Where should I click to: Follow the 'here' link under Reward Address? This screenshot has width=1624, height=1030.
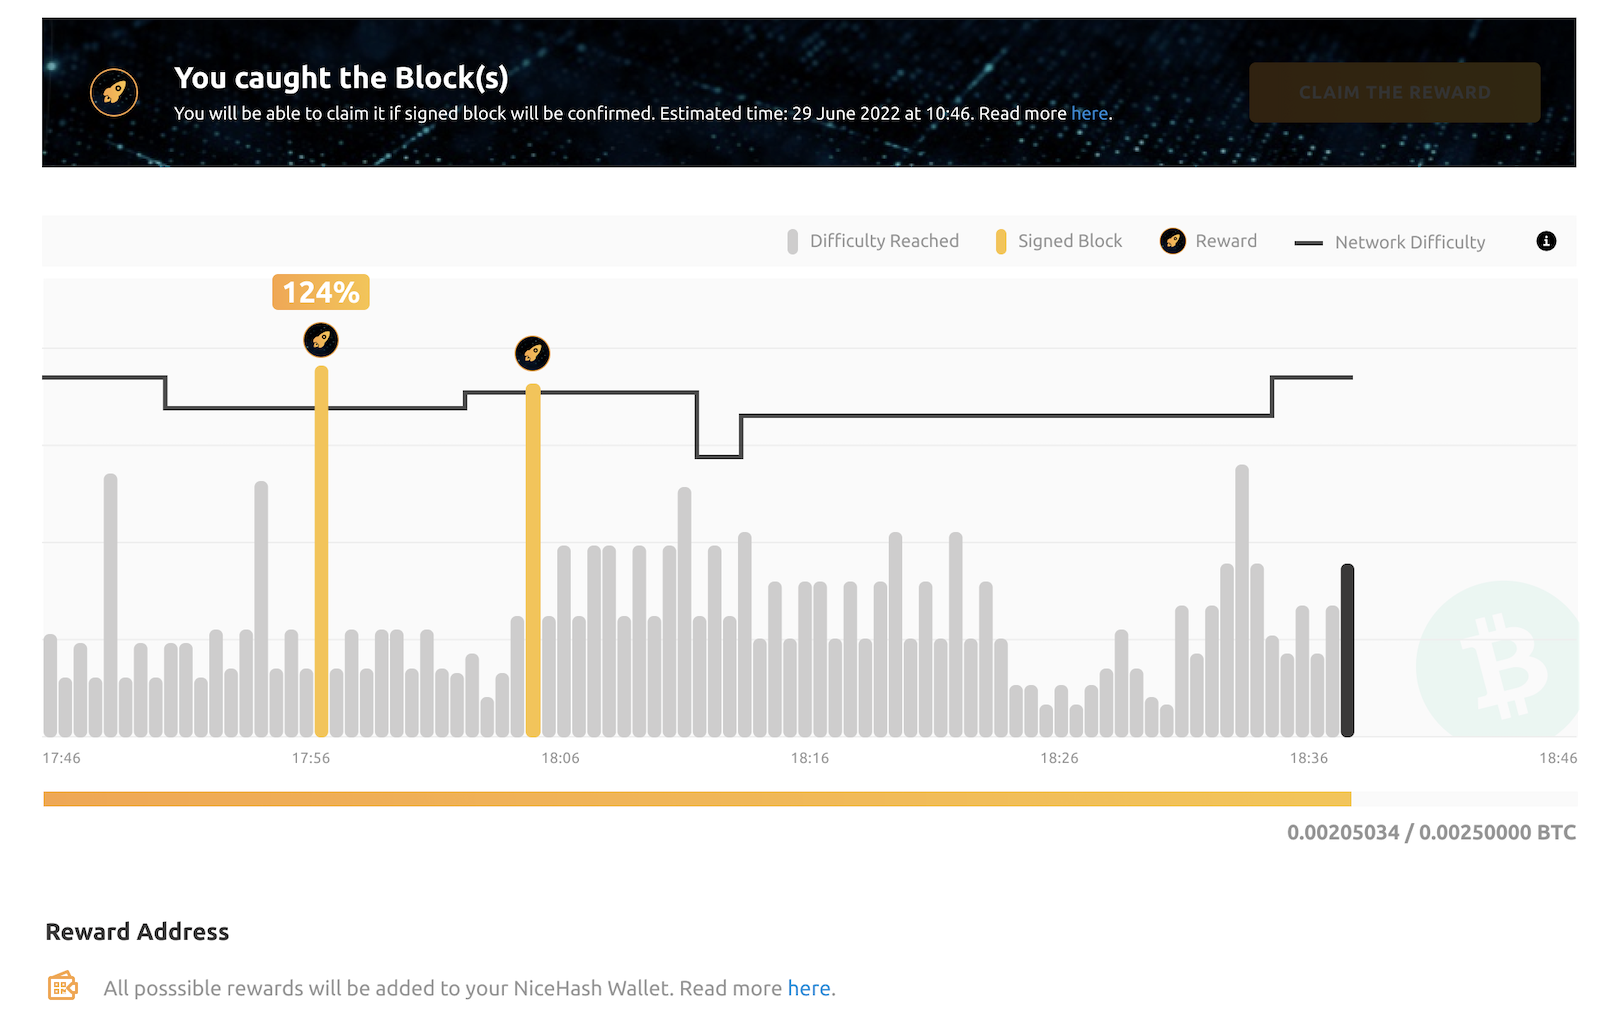pyautogui.click(x=809, y=987)
